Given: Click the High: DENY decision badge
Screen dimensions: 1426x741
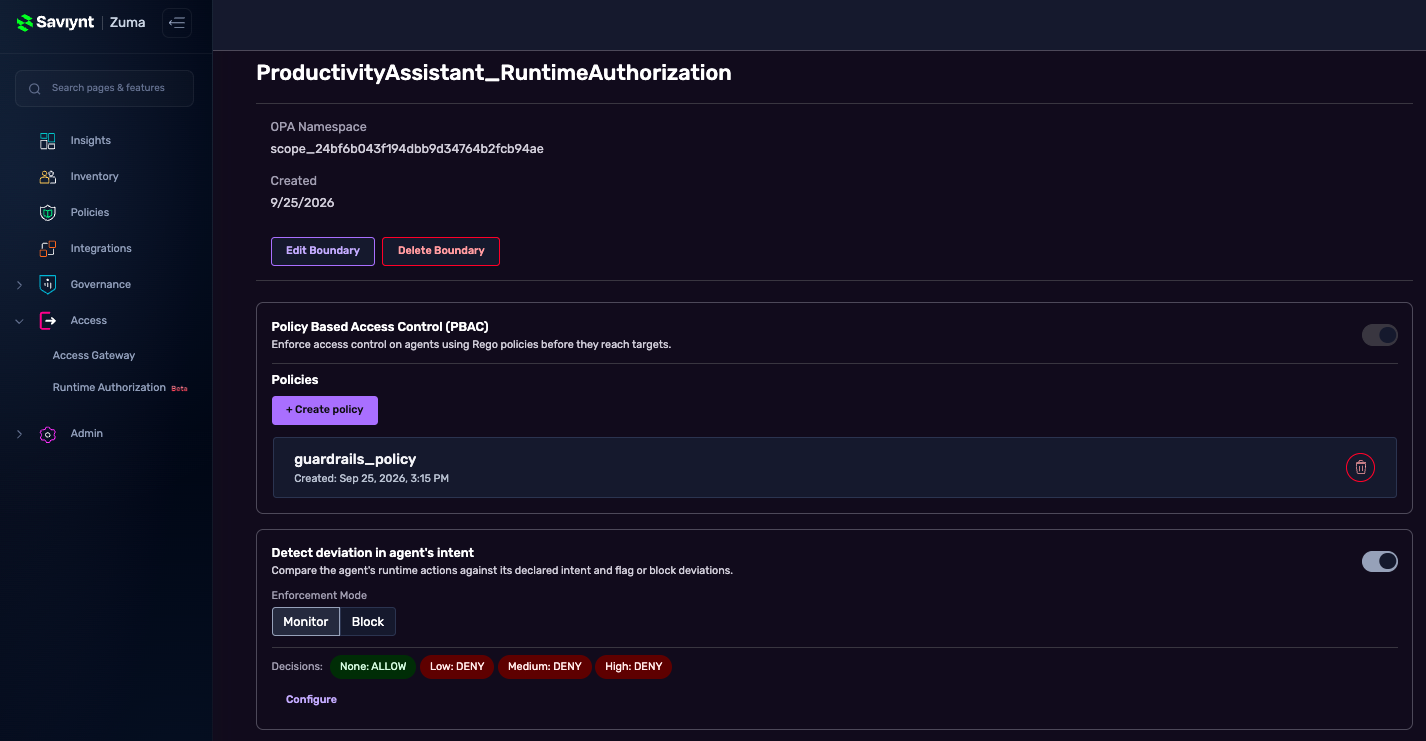Looking at the screenshot, I should tap(633, 667).
